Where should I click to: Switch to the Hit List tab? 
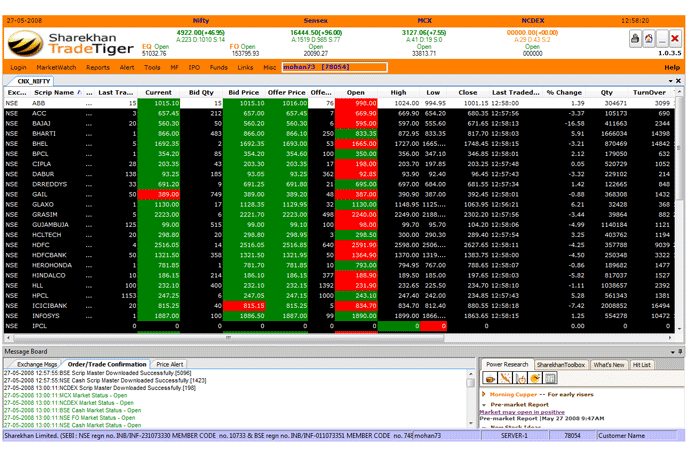click(642, 365)
